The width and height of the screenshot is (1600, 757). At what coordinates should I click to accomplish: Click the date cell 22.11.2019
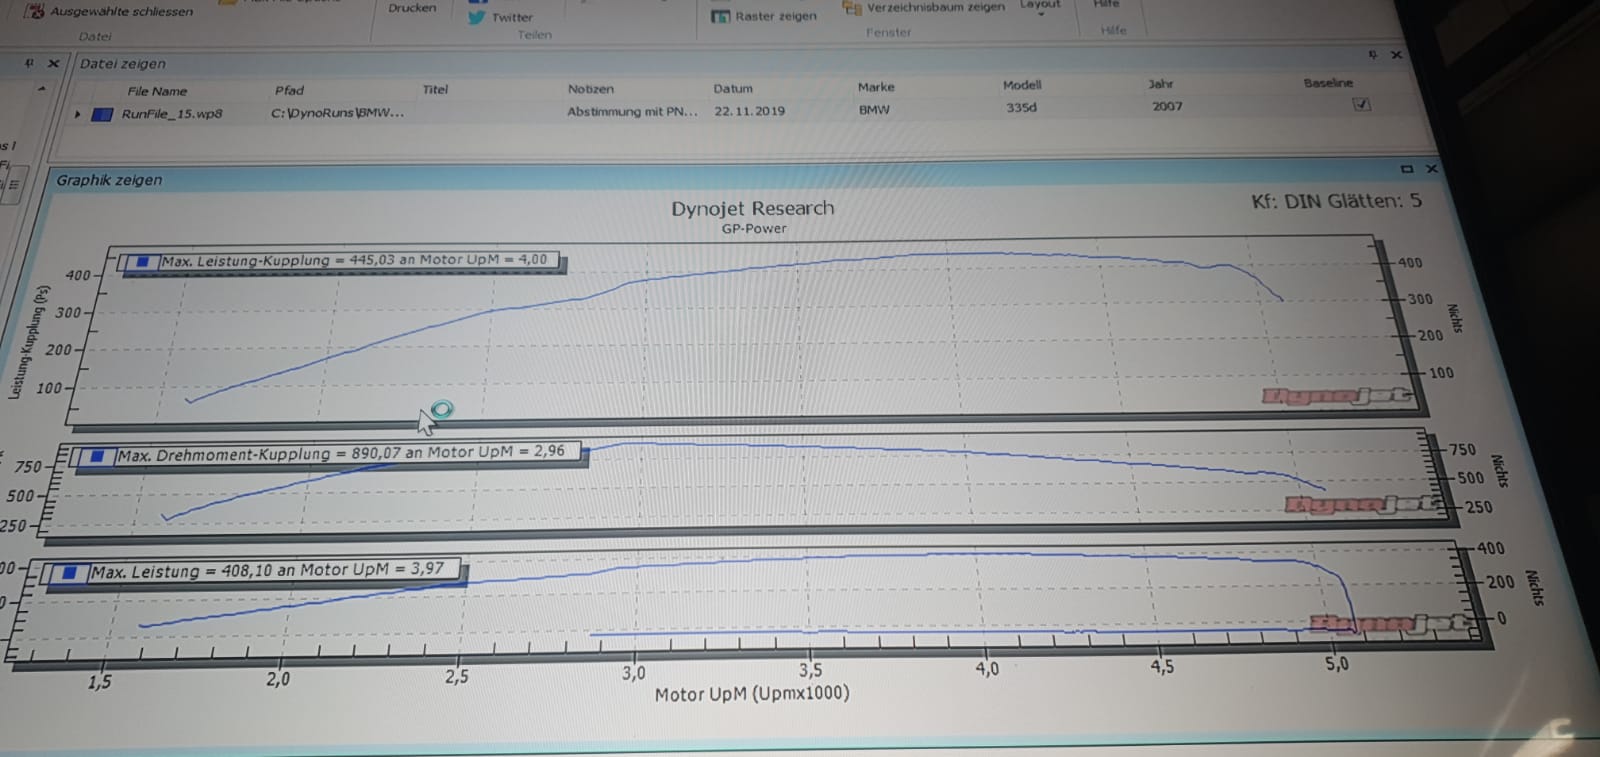(750, 111)
